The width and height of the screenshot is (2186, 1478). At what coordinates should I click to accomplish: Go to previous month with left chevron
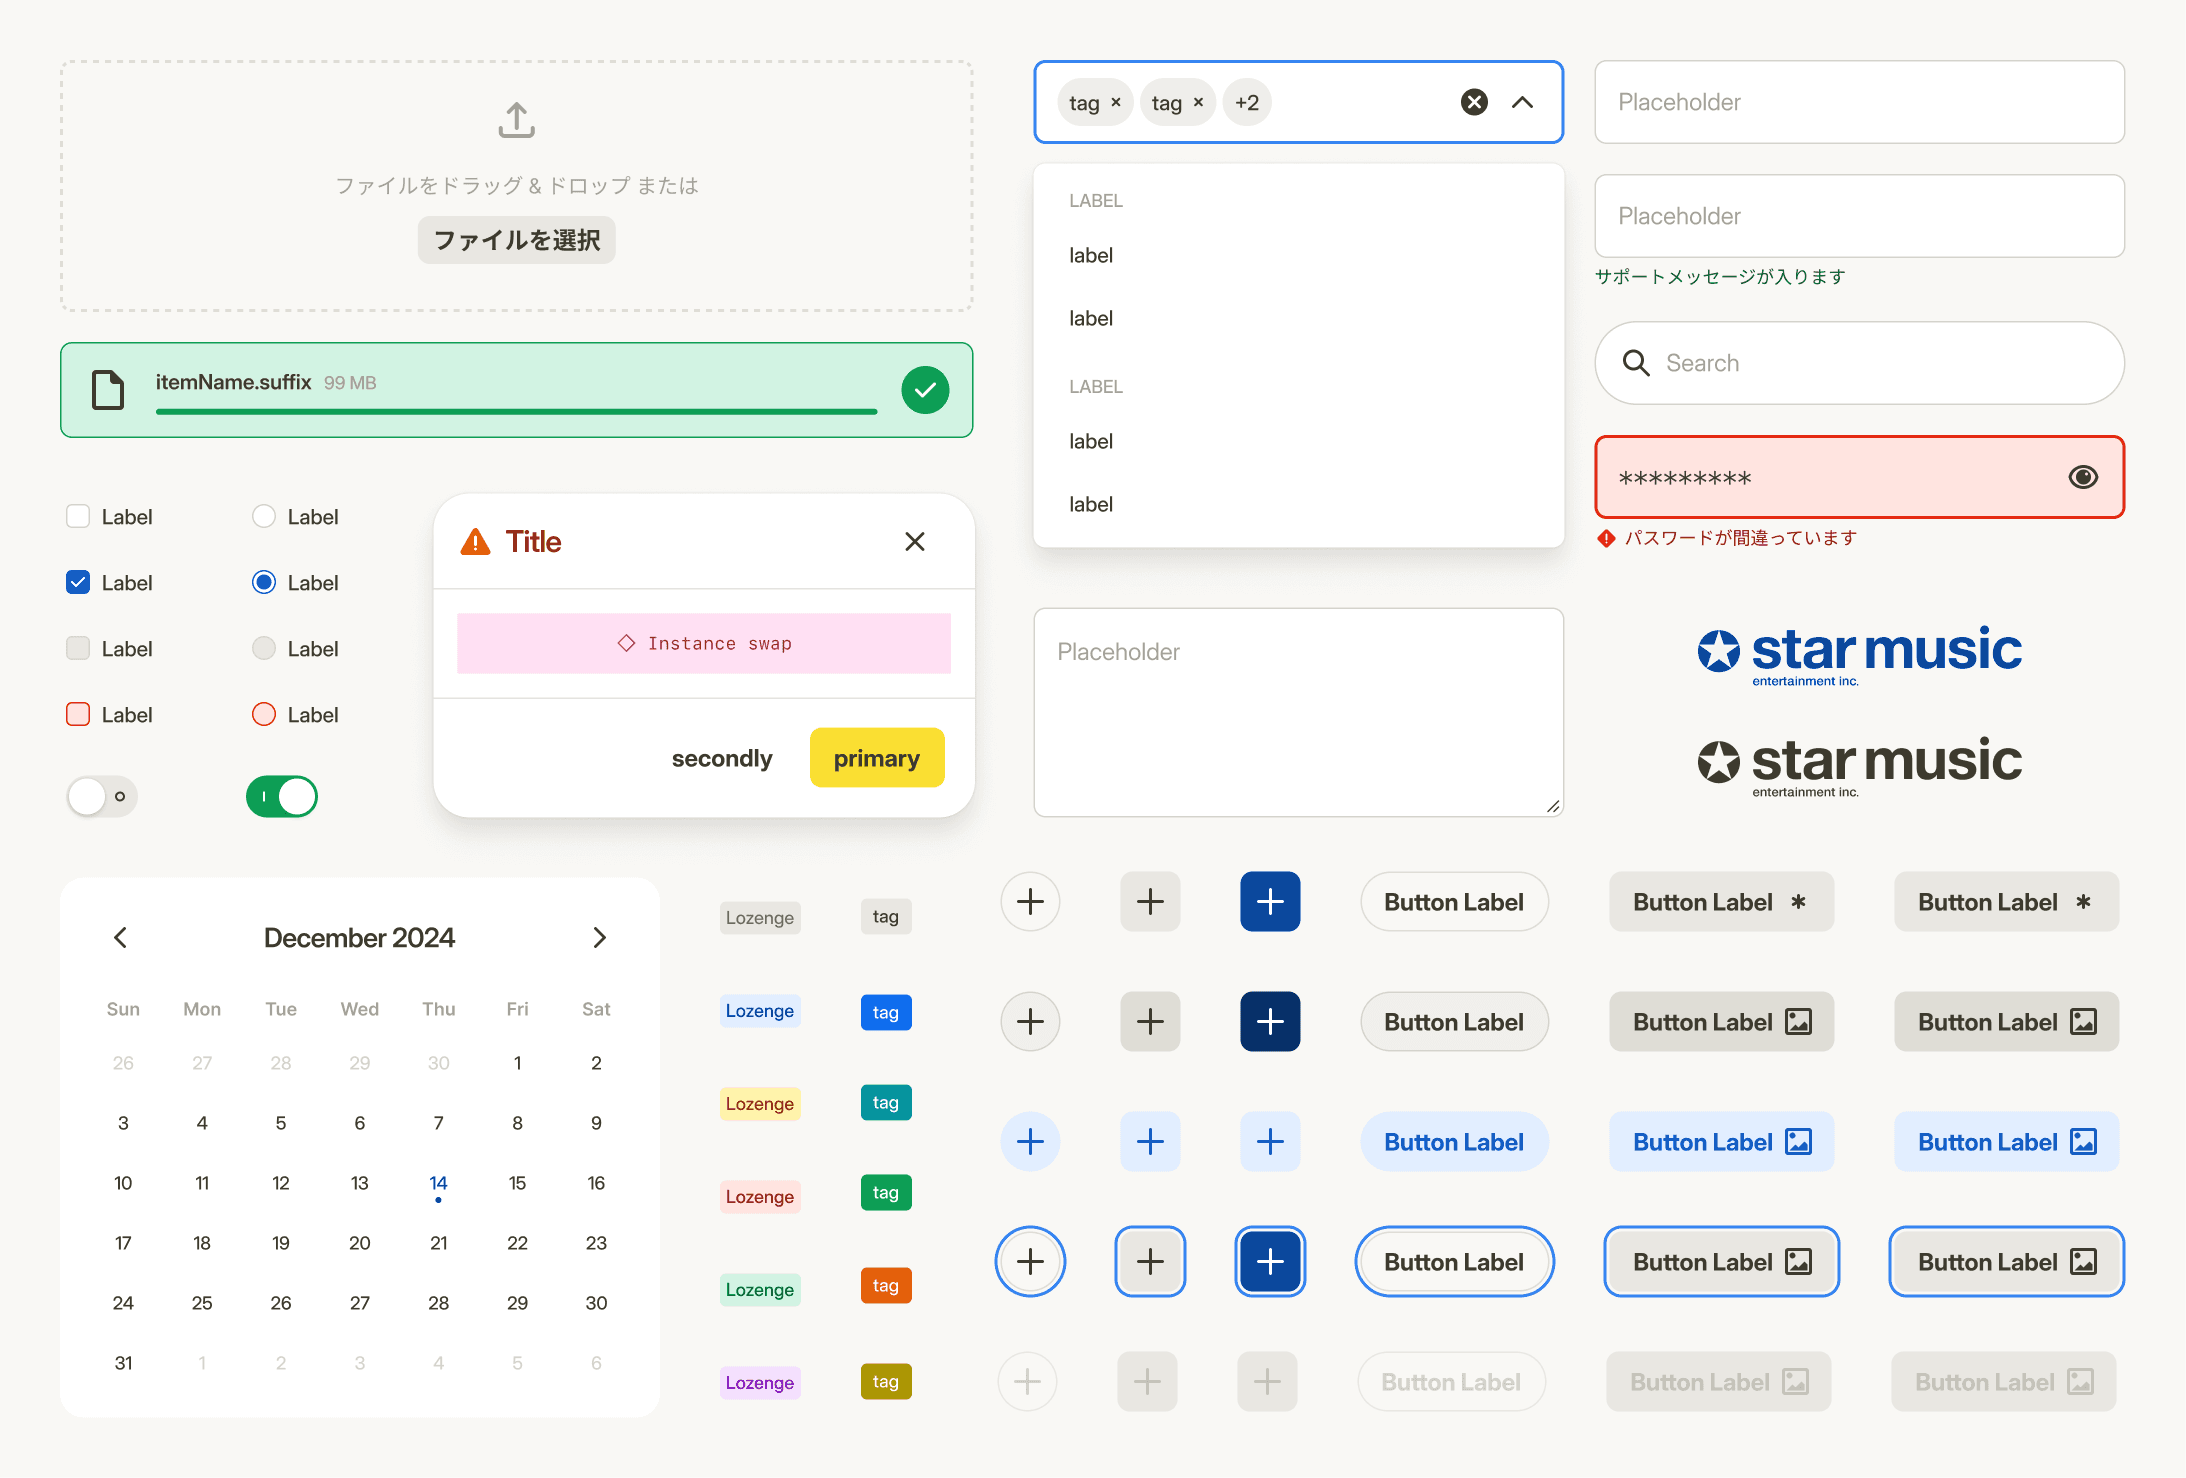click(121, 938)
